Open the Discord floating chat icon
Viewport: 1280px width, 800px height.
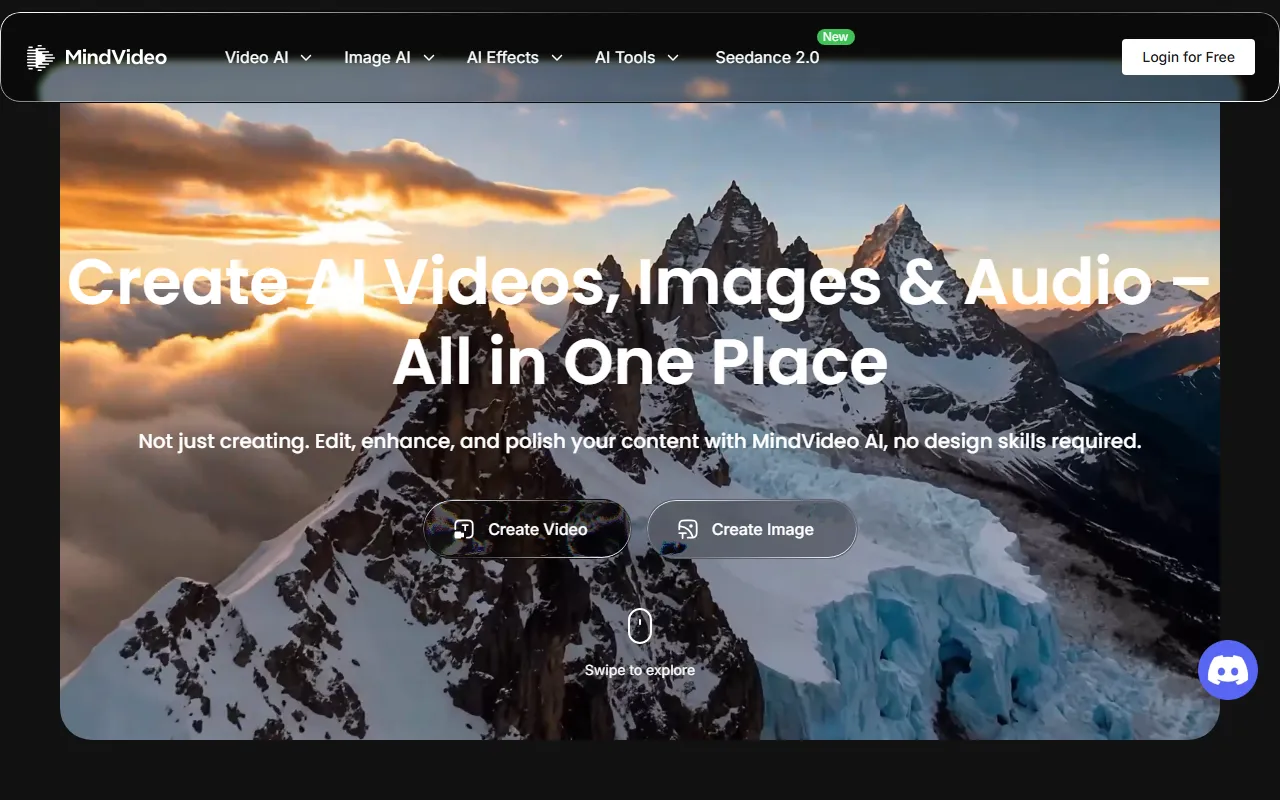(x=1228, y=670)
